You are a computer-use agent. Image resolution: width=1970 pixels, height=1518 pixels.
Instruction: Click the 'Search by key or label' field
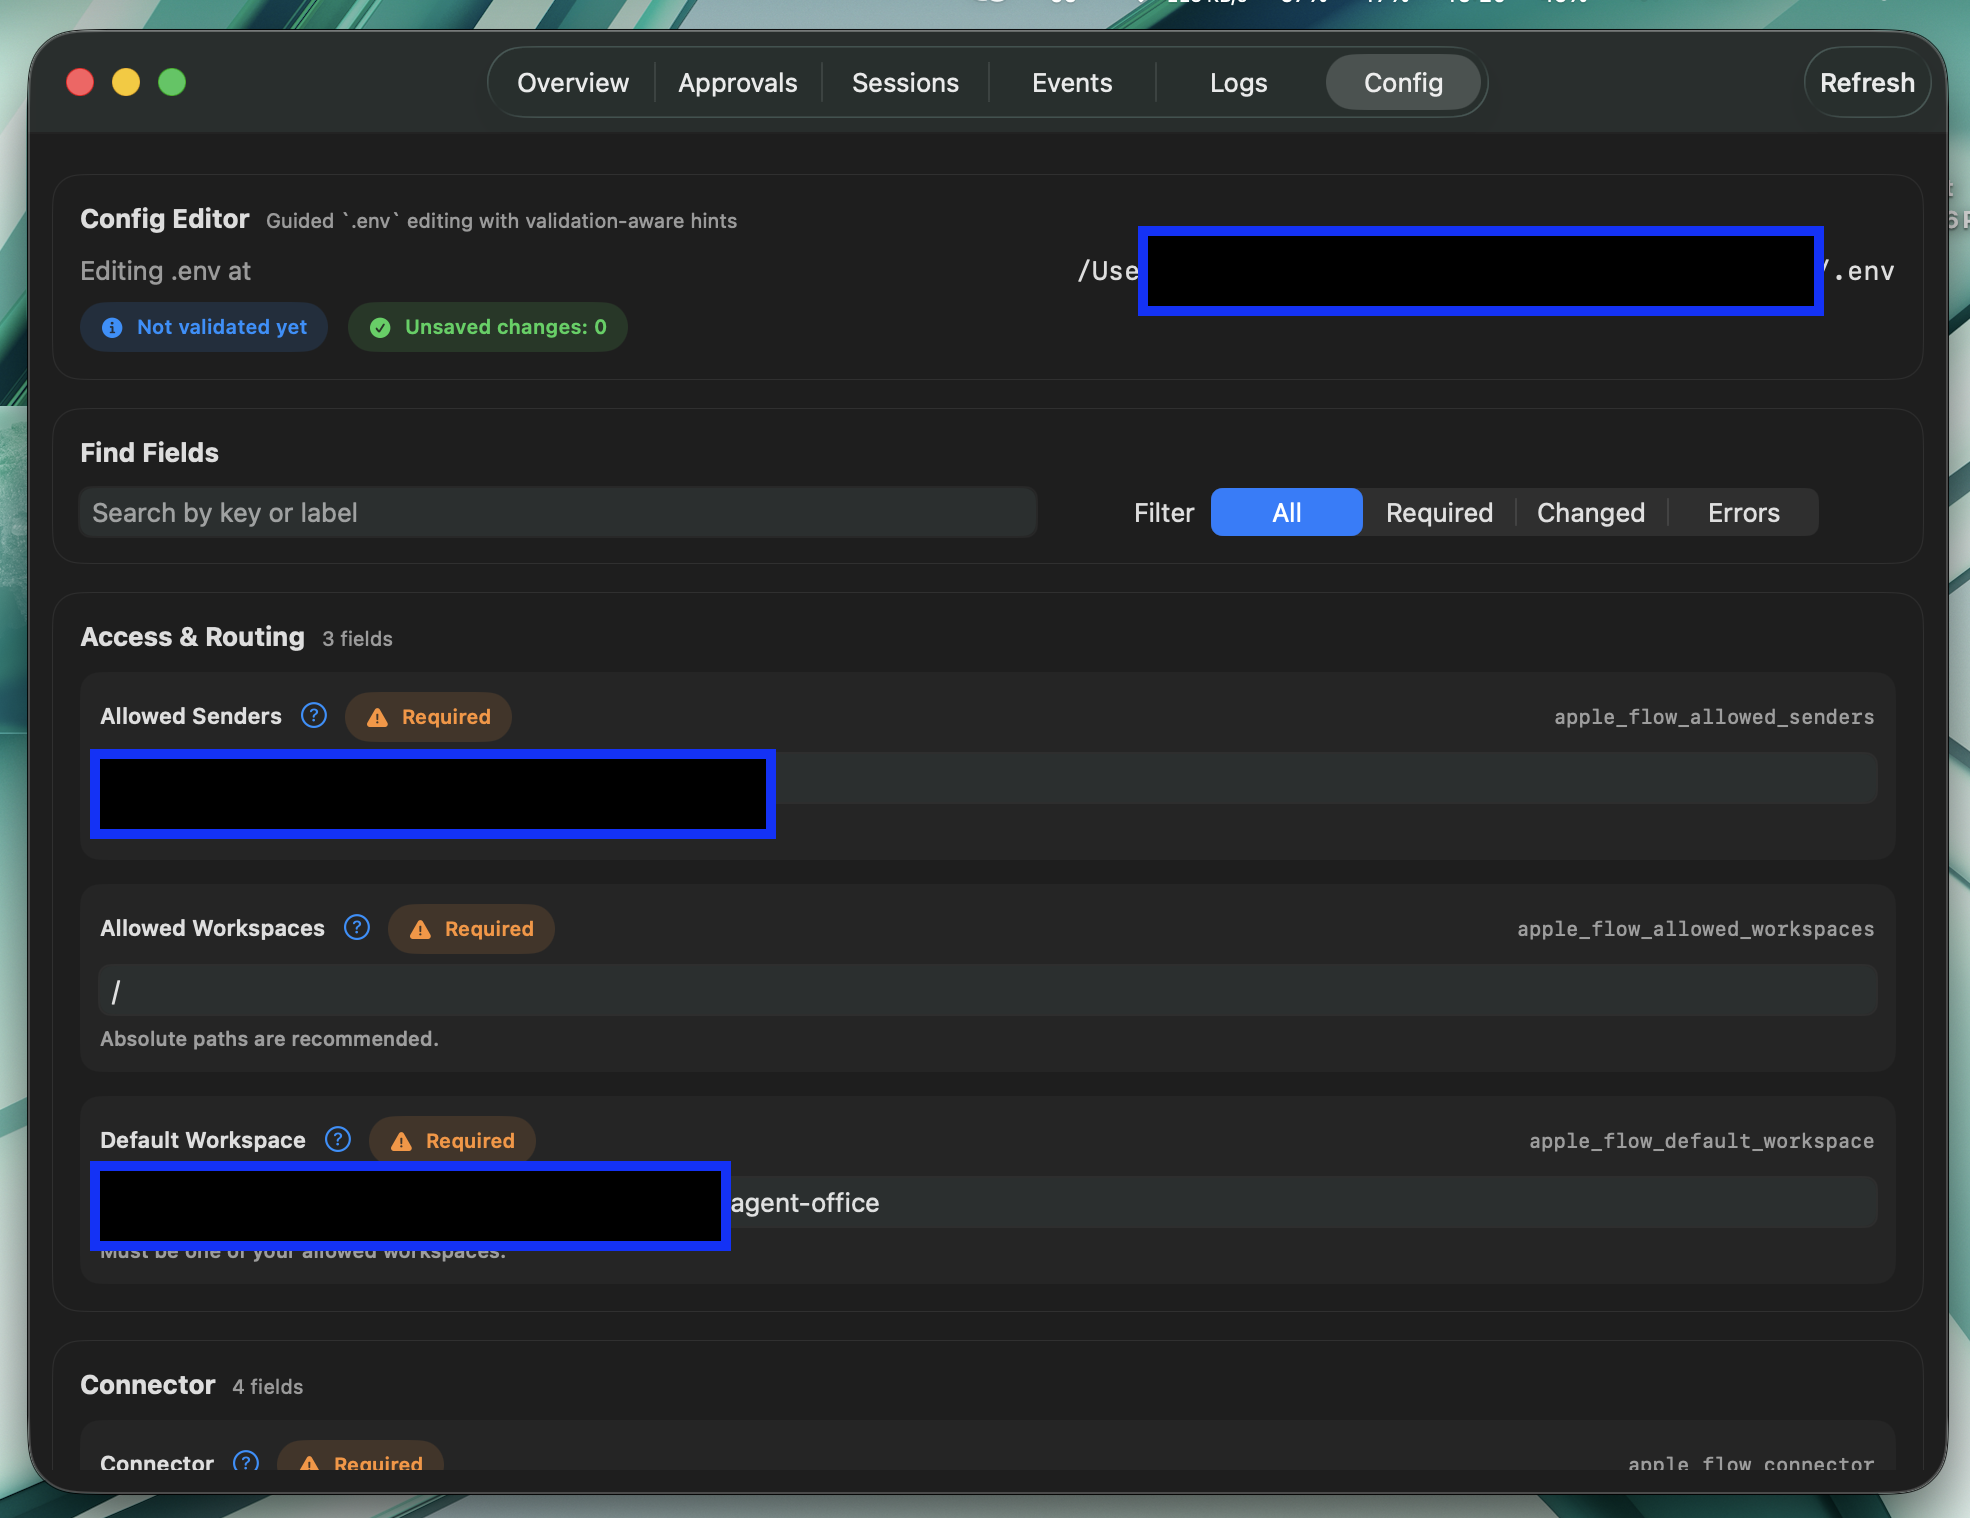pyautogui.click(x=558, y=512)
